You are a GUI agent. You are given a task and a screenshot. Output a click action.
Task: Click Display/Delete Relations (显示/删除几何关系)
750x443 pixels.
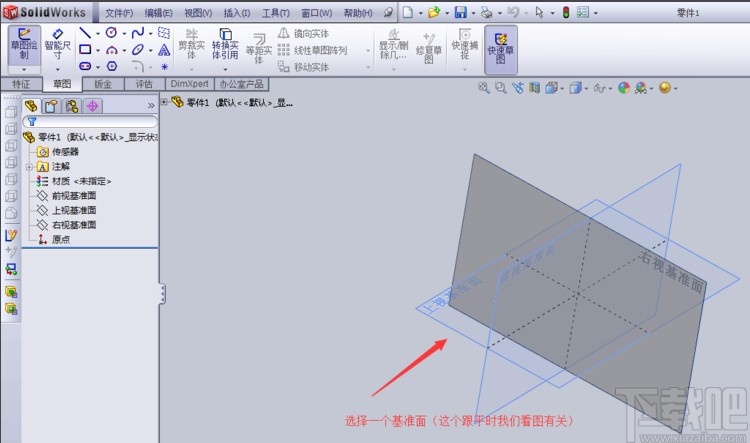coord(394,45)
